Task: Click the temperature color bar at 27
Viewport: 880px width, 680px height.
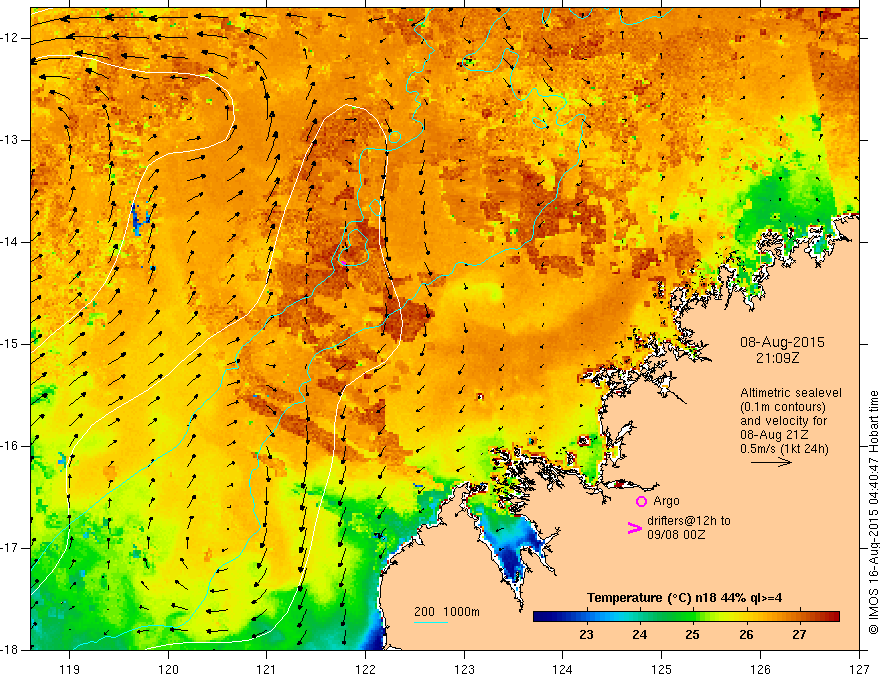Action: (x=799, y=617)
